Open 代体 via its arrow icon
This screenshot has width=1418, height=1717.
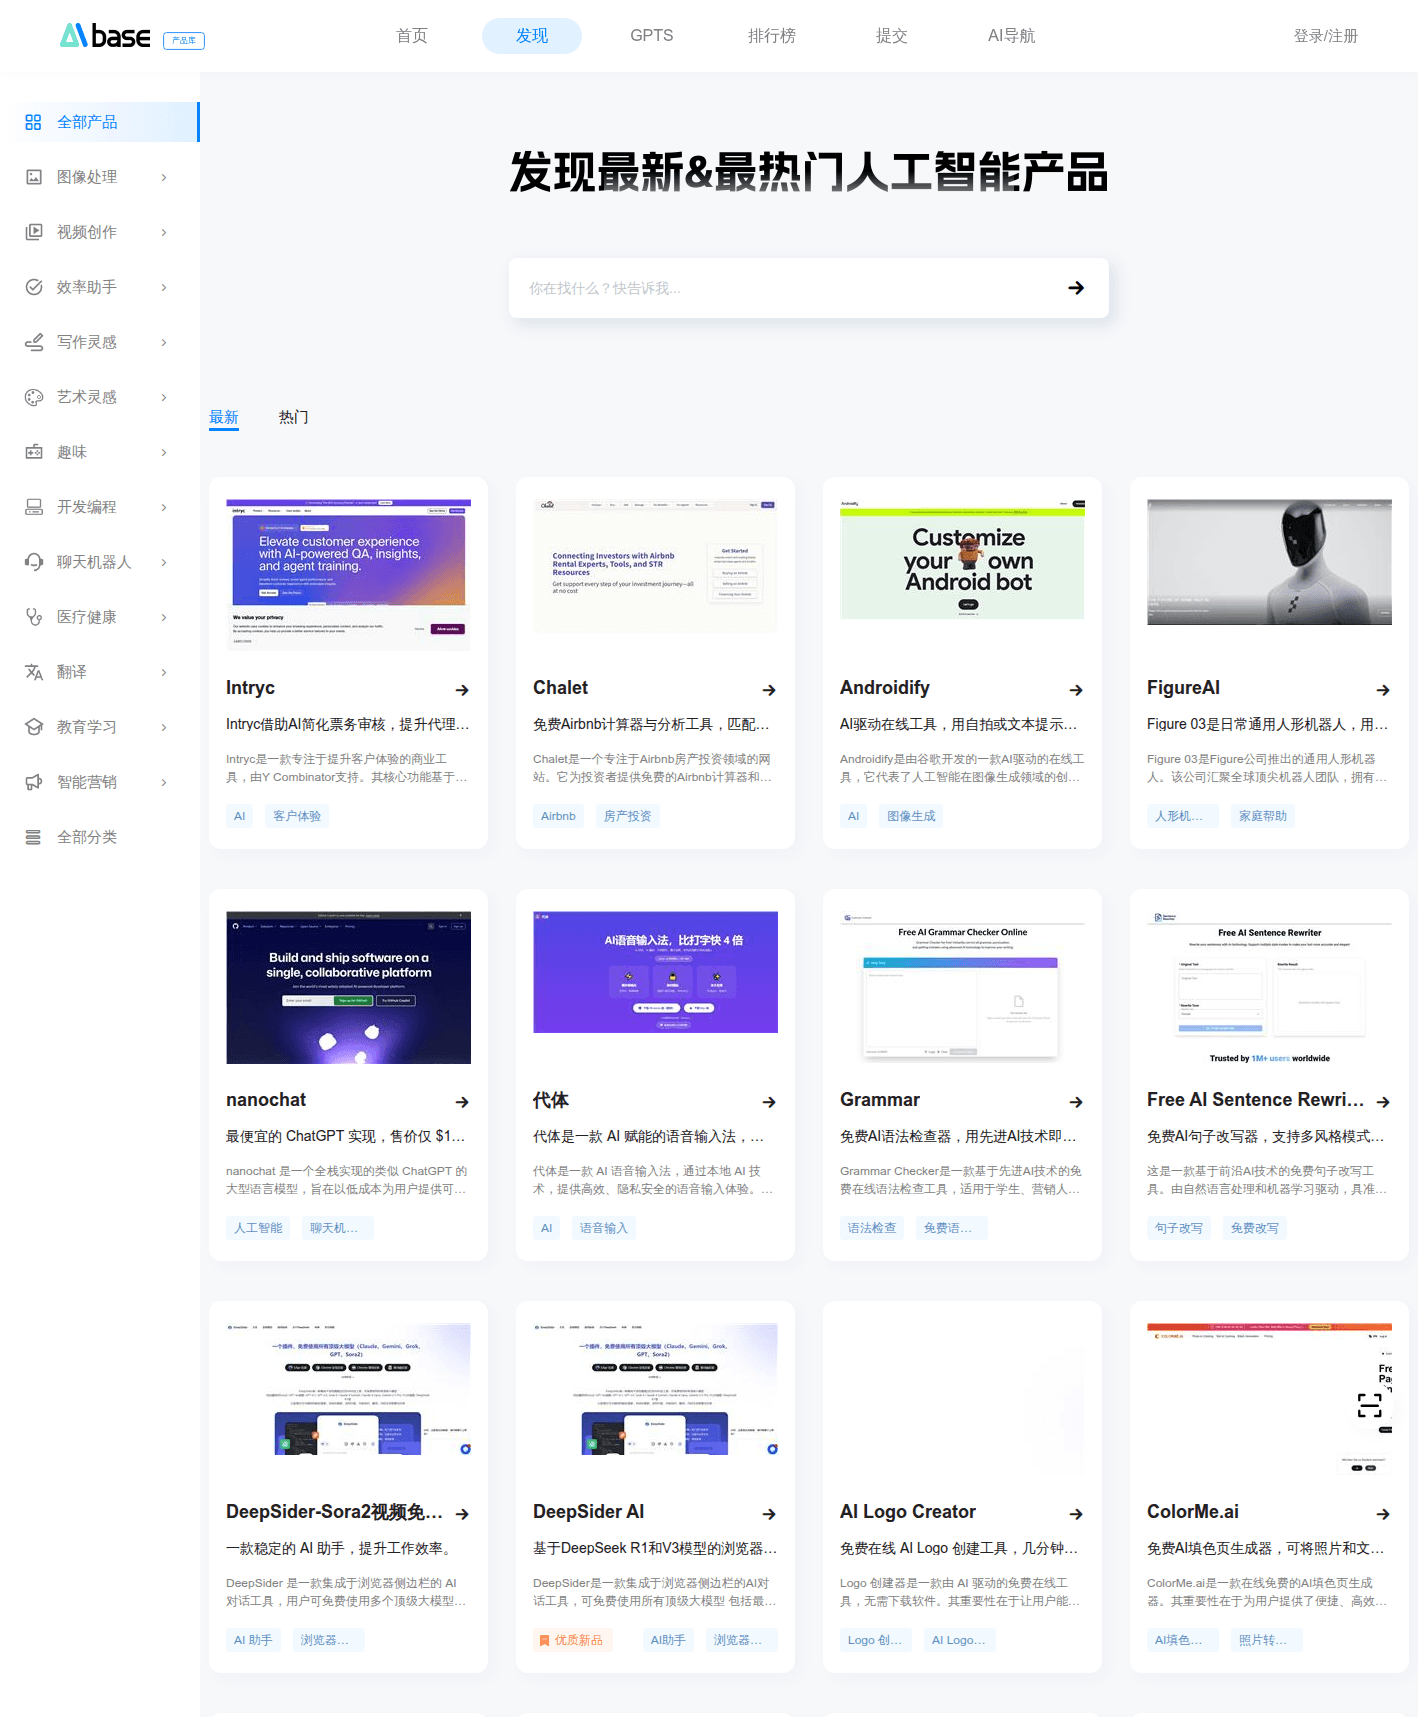pos(769,1102)
